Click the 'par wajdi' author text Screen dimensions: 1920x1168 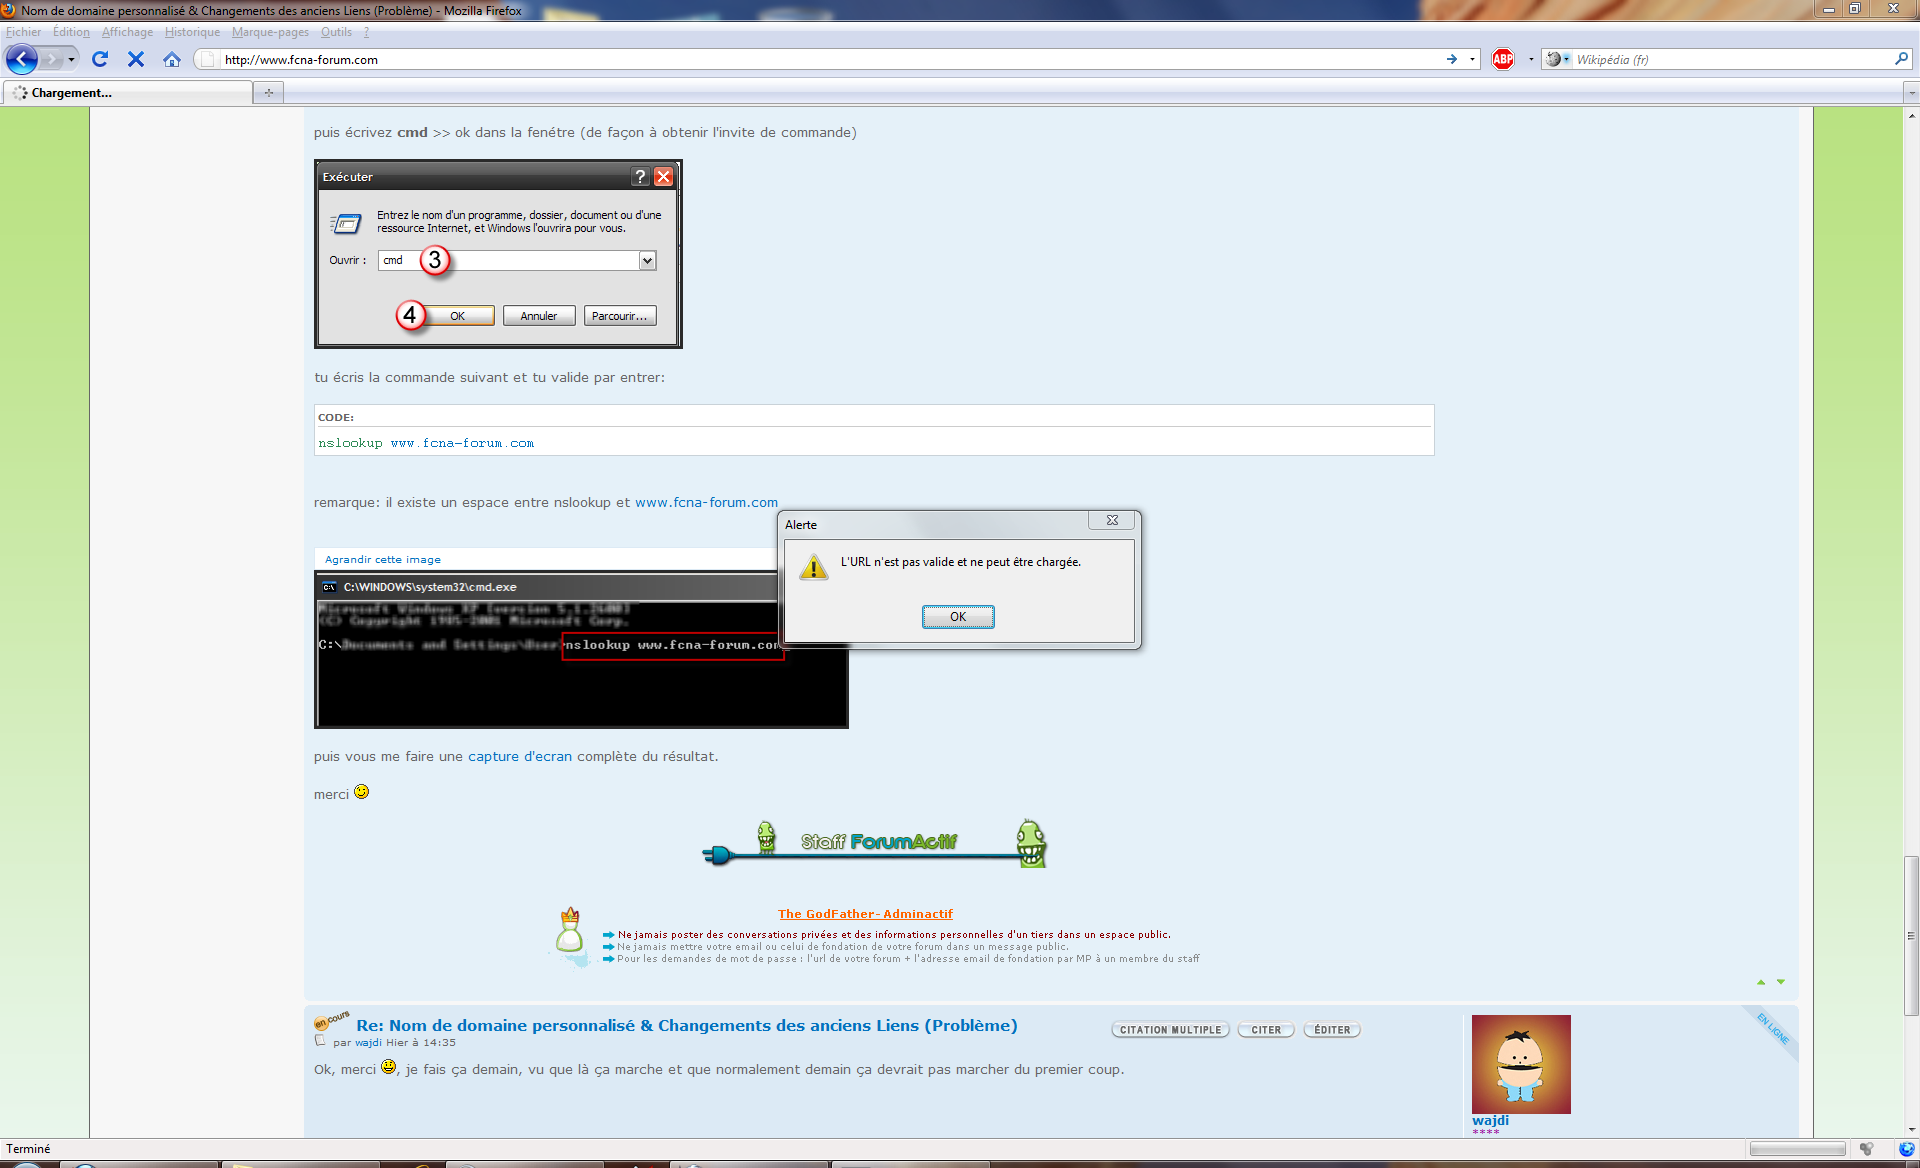pos(358,1042)
